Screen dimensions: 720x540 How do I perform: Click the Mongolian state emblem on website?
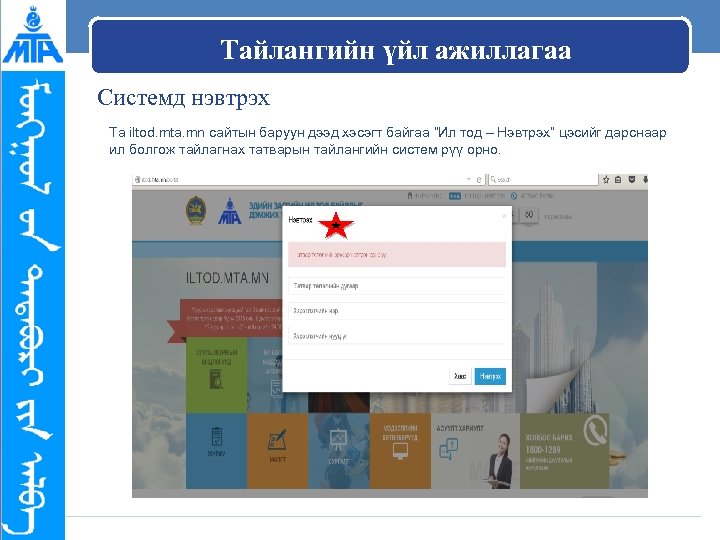(196, 210)
